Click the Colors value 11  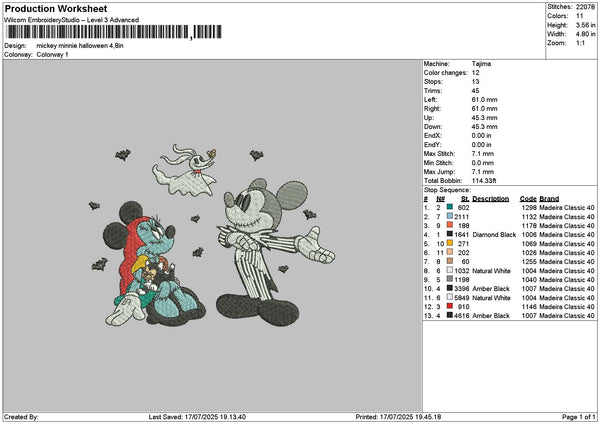[579, 16]
